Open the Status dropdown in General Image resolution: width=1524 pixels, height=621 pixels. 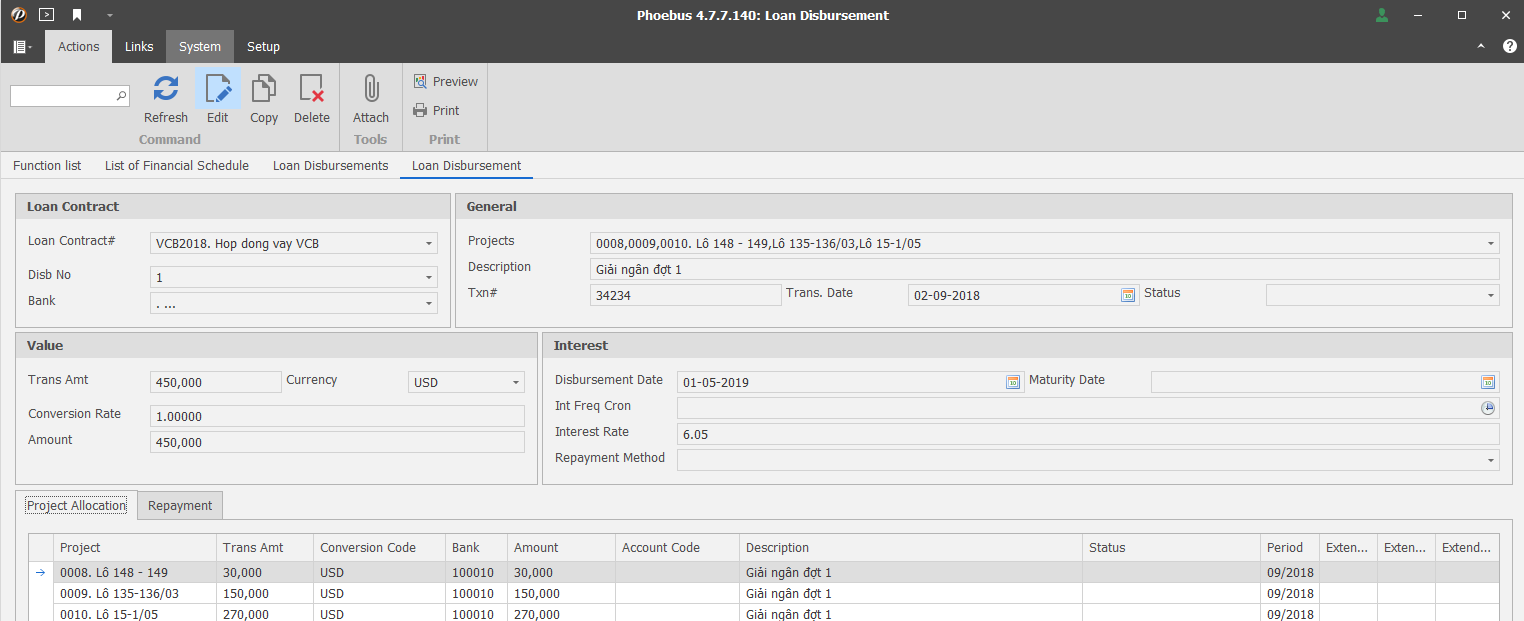(x=1491, y=295)
